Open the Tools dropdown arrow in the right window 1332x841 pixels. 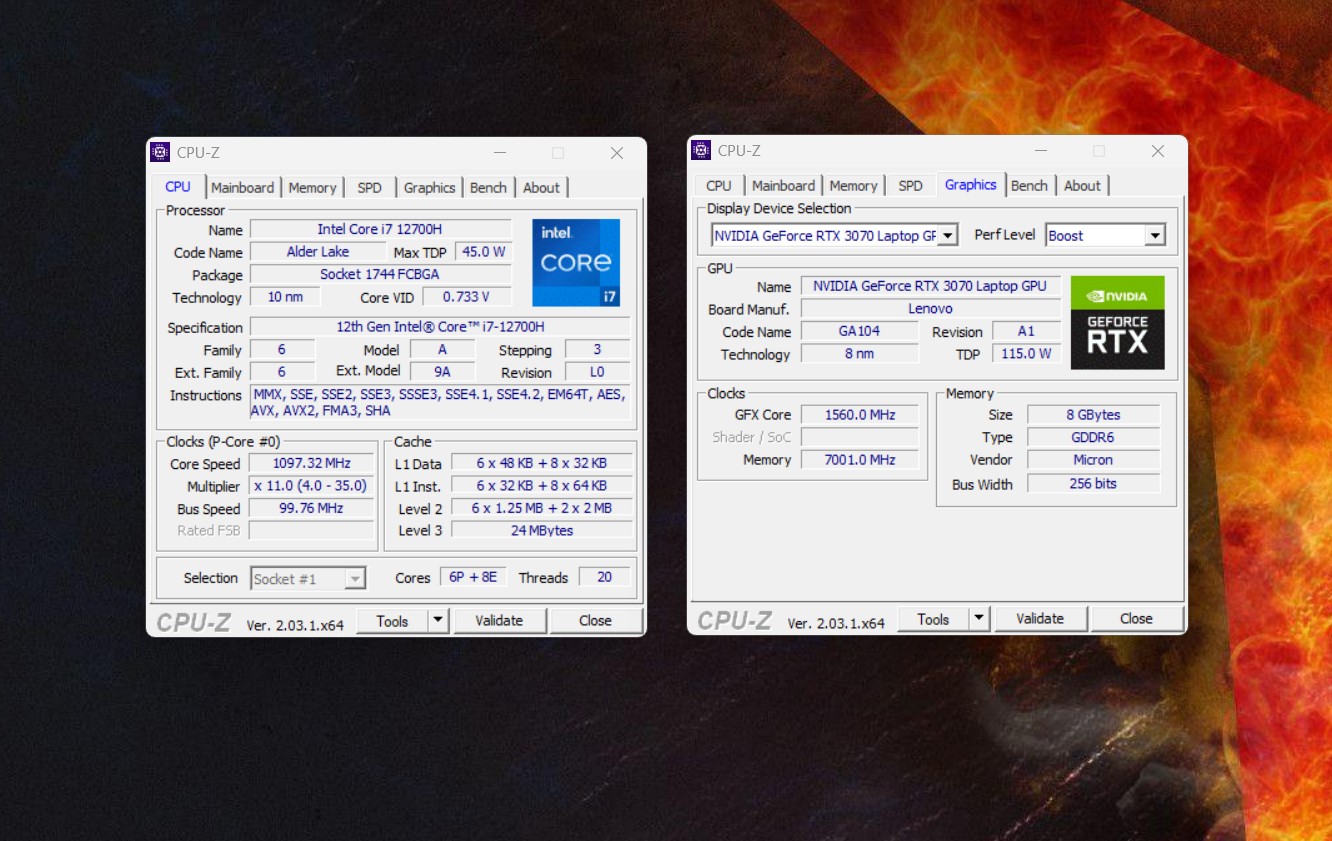[x=979, y=619]
